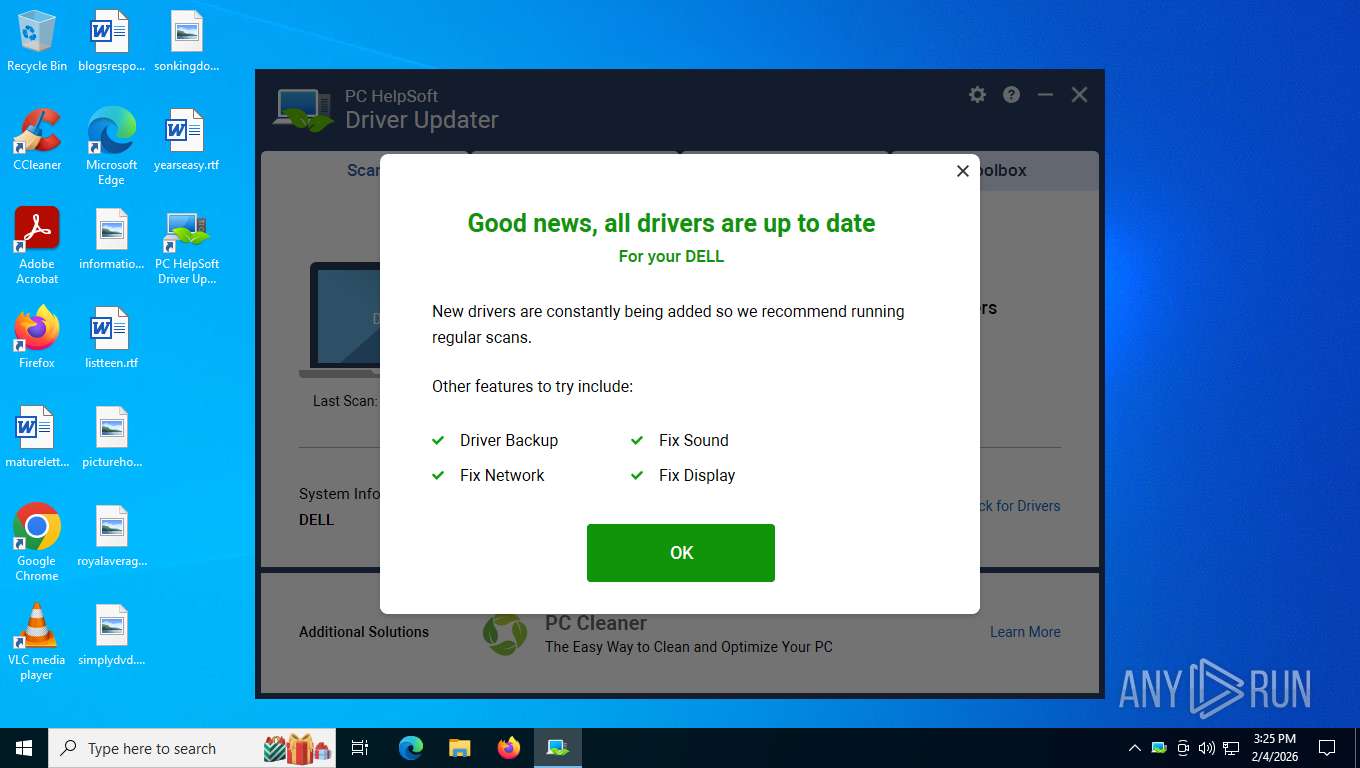Select the simplydvd image file icon
Image resolution: width=1360 pixels, height=768 pixels.
[111, 635]
